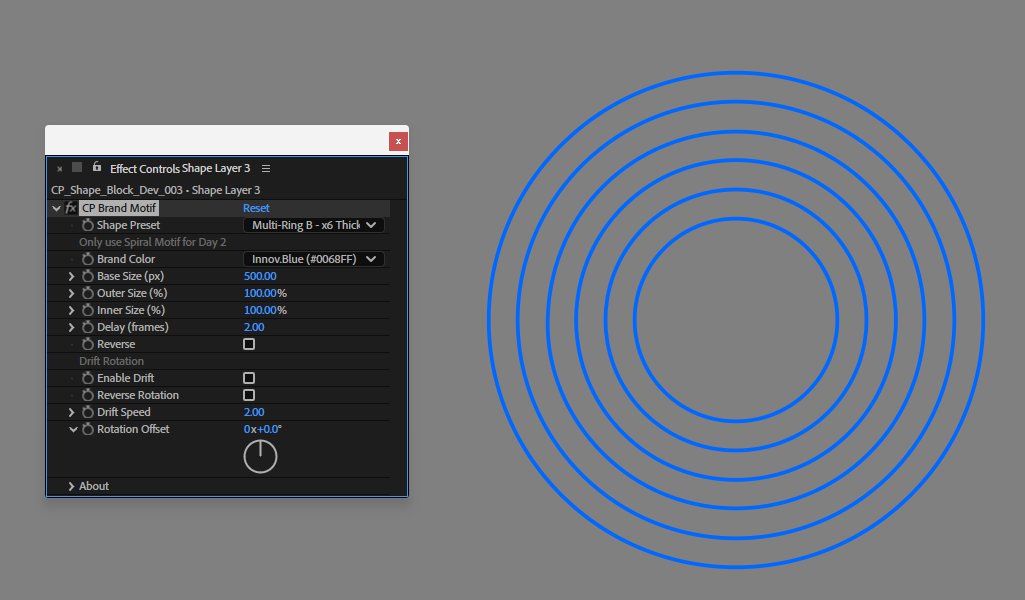Open the Brand Color dropdown
Screen dimensions: 1025x600
tap(313, 259)
